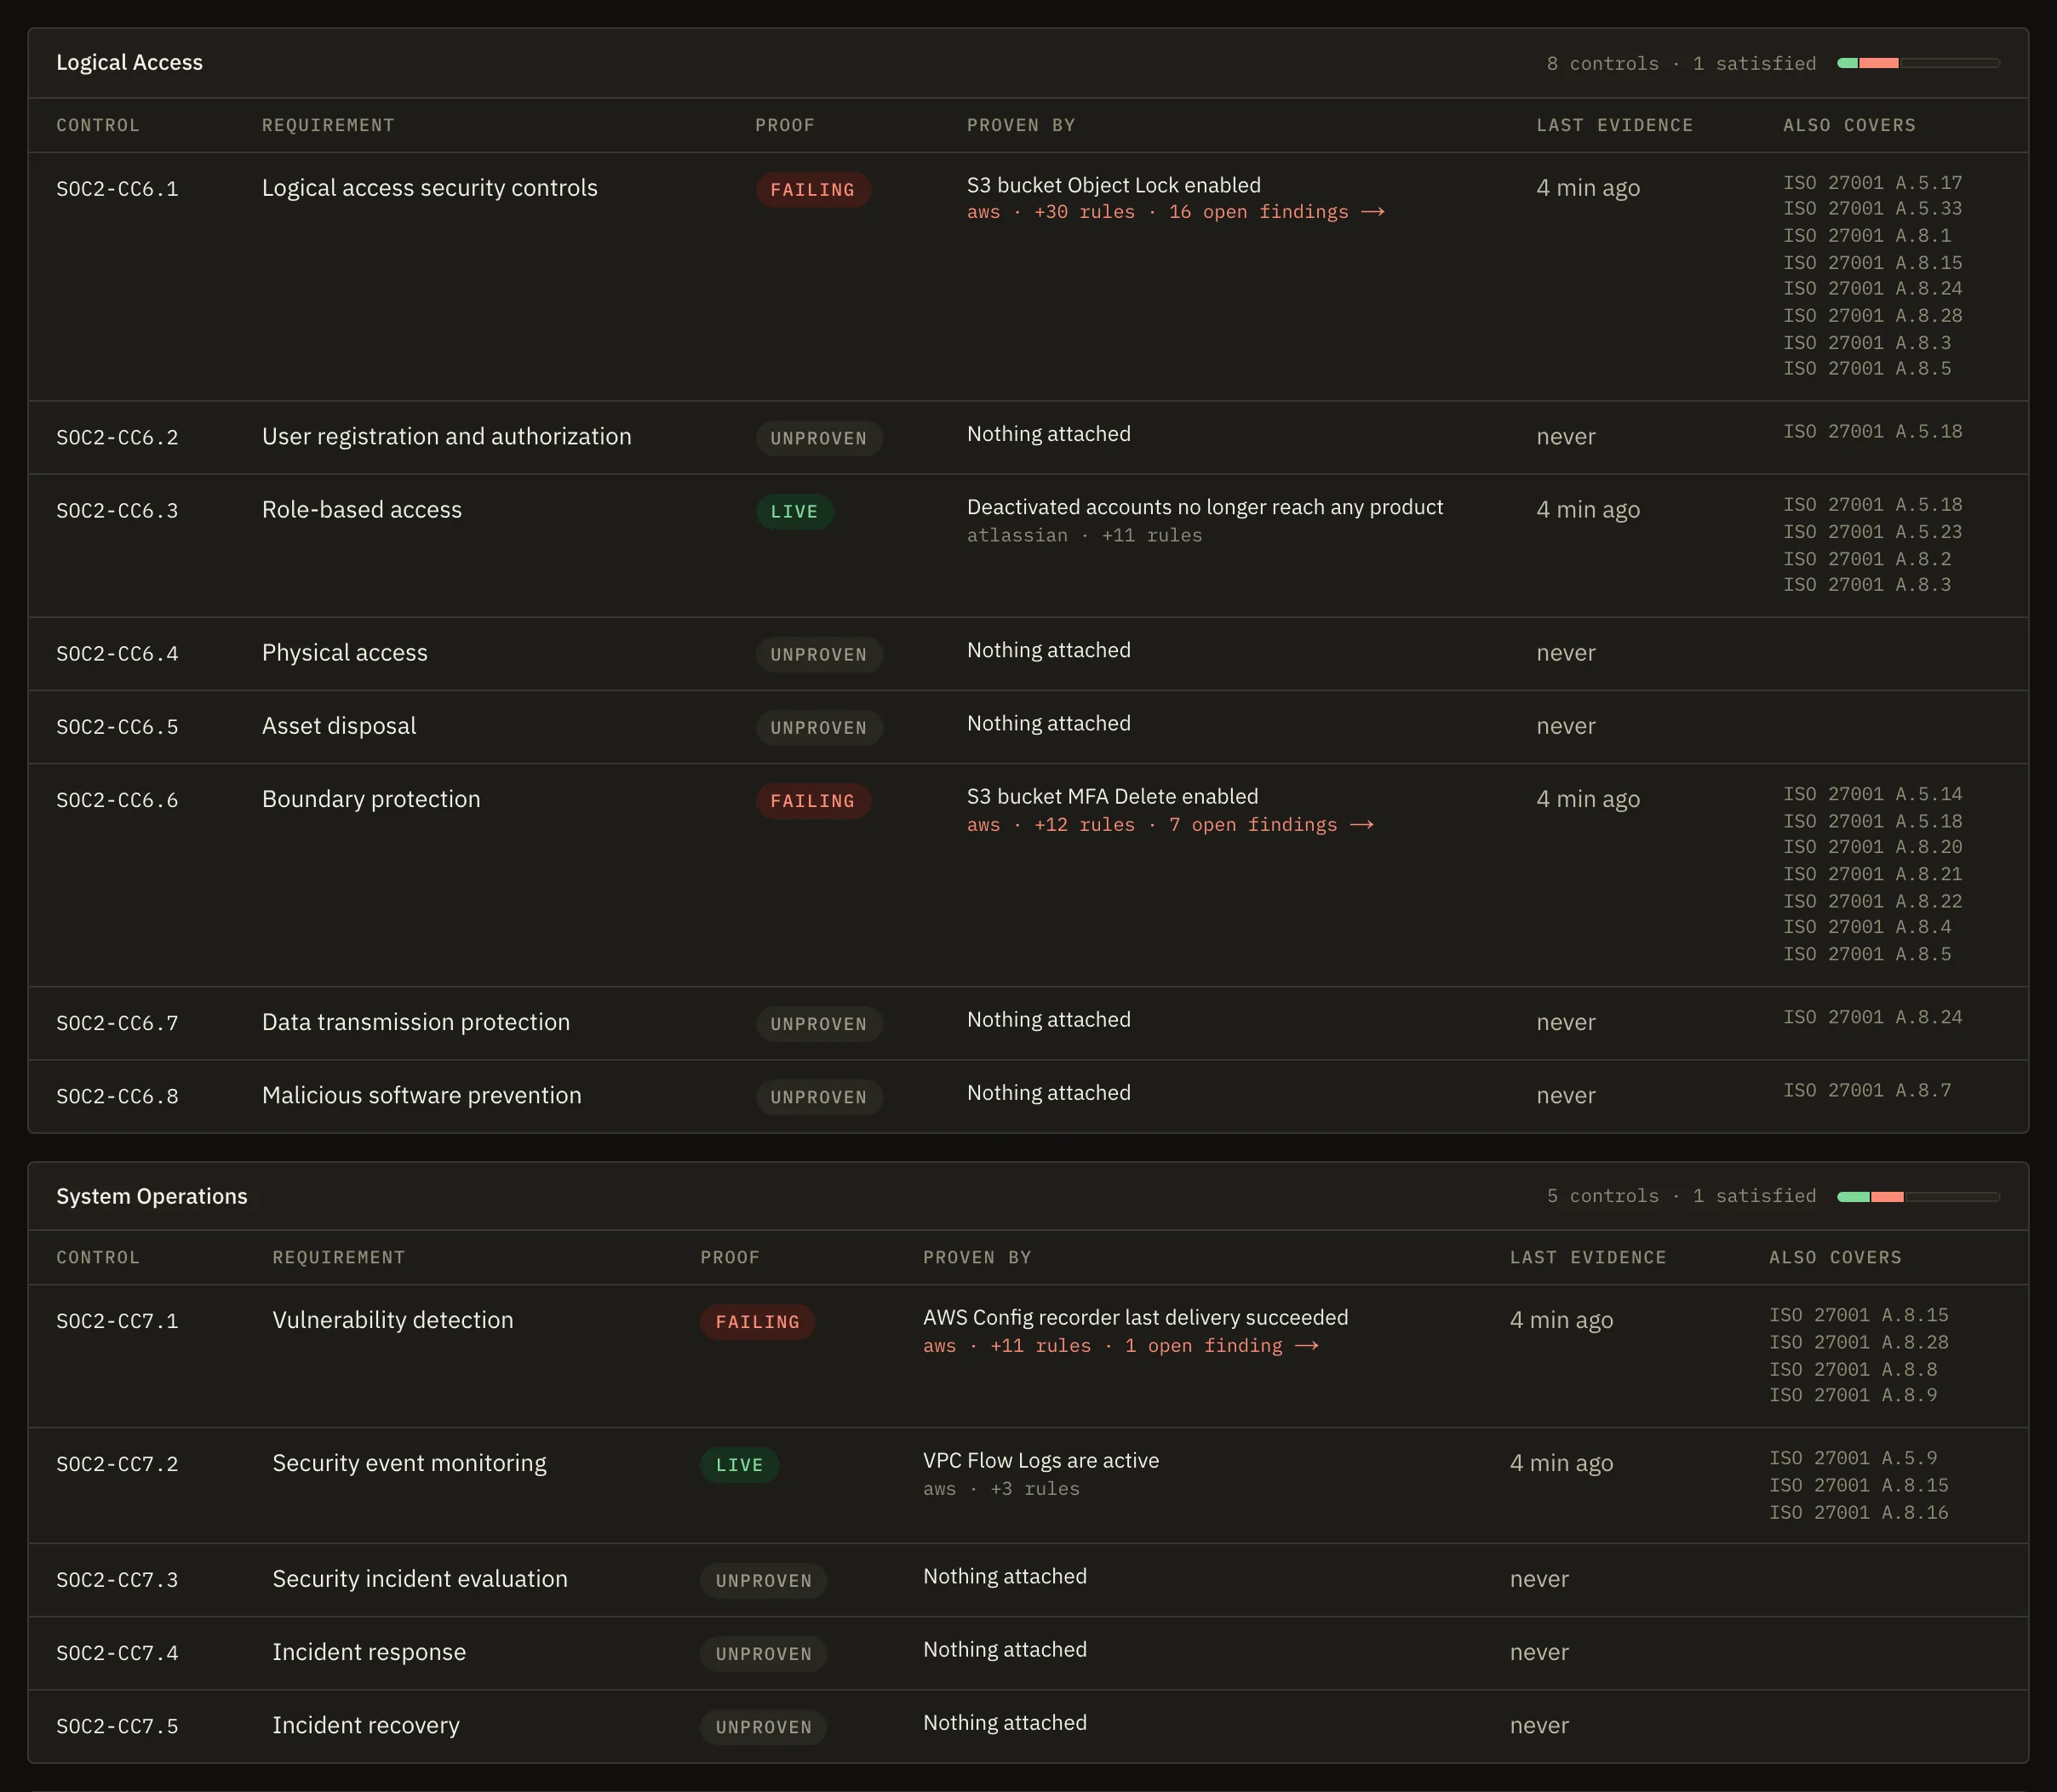Select the SOC2-CC6.1 control row

(1028, 277)
